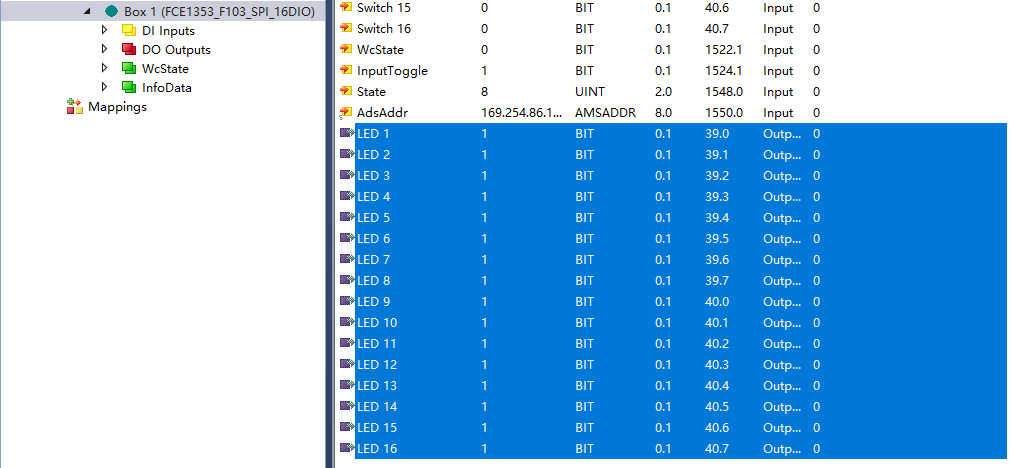Click address 39.7 in the LED 8 row
Viewport: 1012px width, 468px height.
717,281
